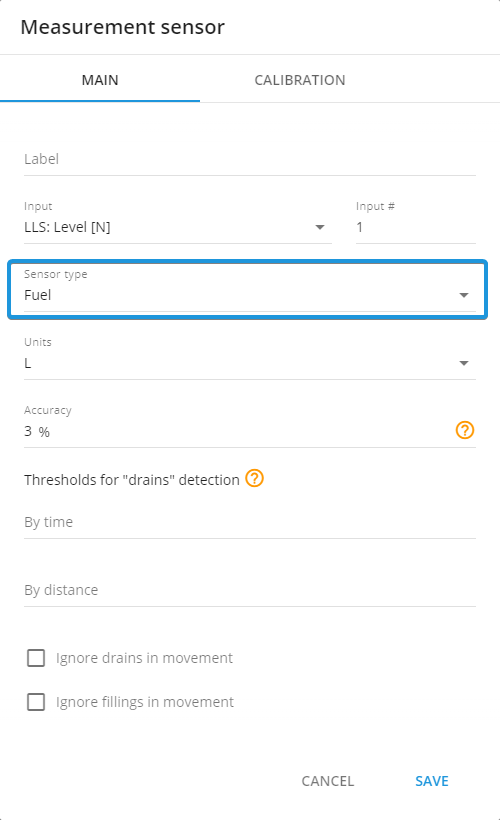
Task: Open the help icon beside Thresholds for drains detection
Action: pos(255,478)
